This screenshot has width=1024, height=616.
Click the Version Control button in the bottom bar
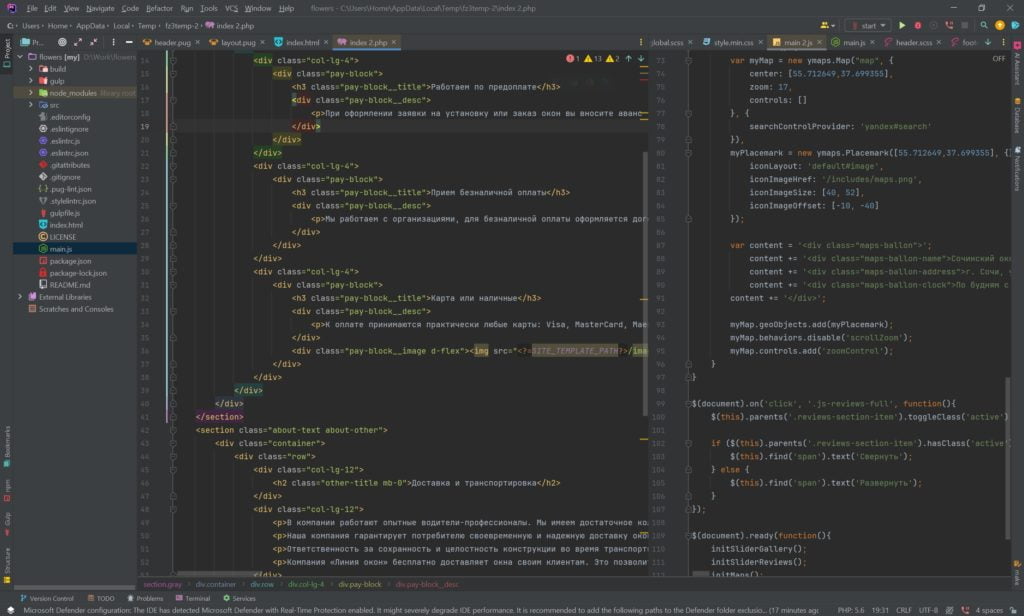coord(46,598)
